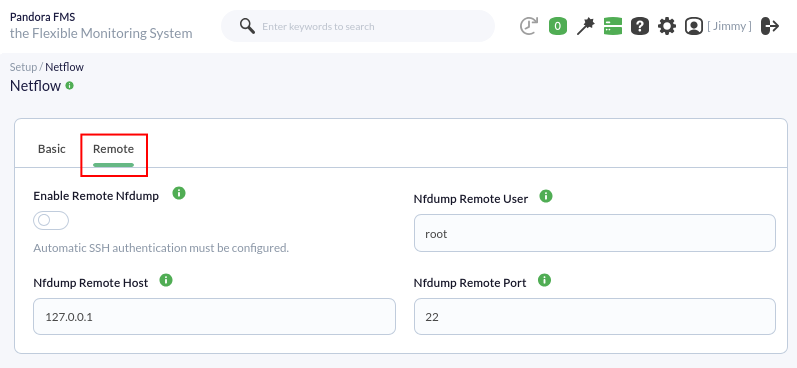Click the logout arrow icon

click(770, 26)
